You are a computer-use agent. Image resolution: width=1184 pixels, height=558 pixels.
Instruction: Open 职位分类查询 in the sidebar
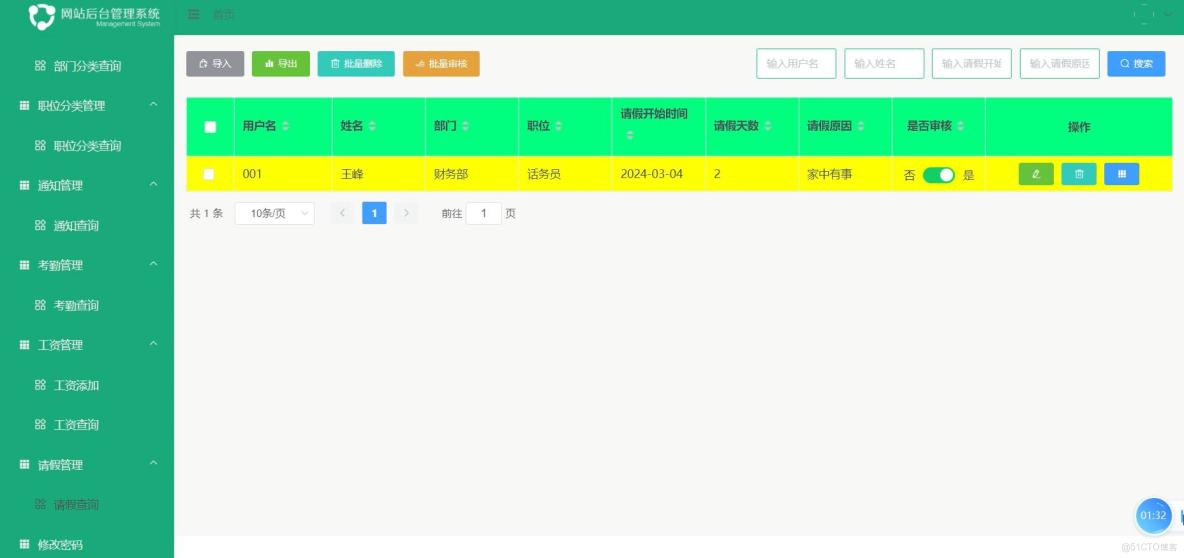coord(87,146)
